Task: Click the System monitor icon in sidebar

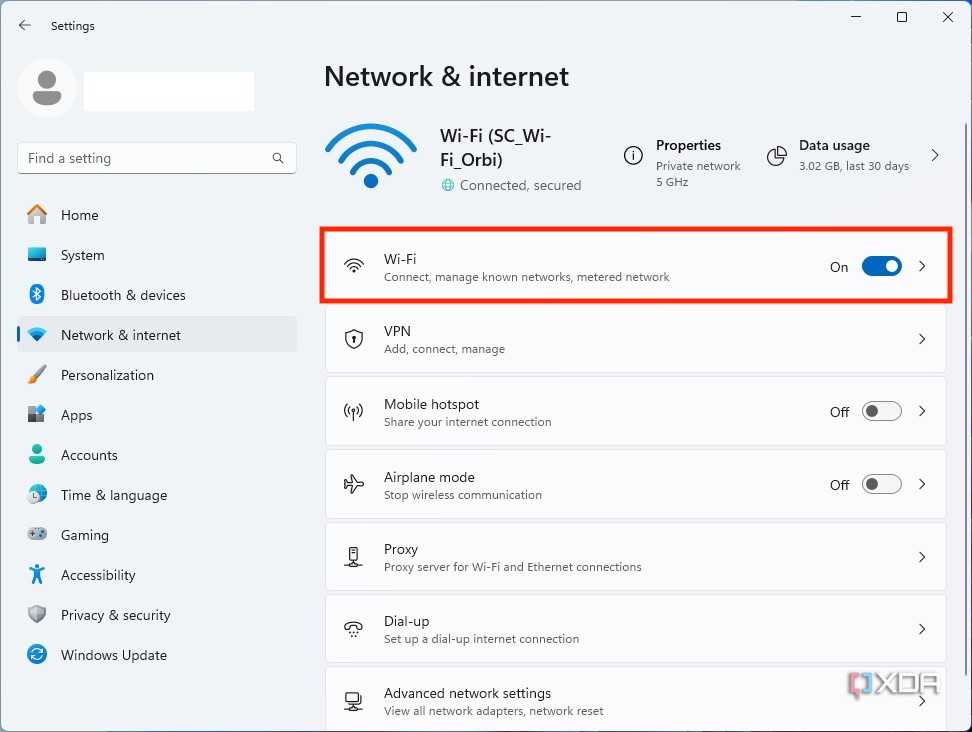Action: pos(37,255)
